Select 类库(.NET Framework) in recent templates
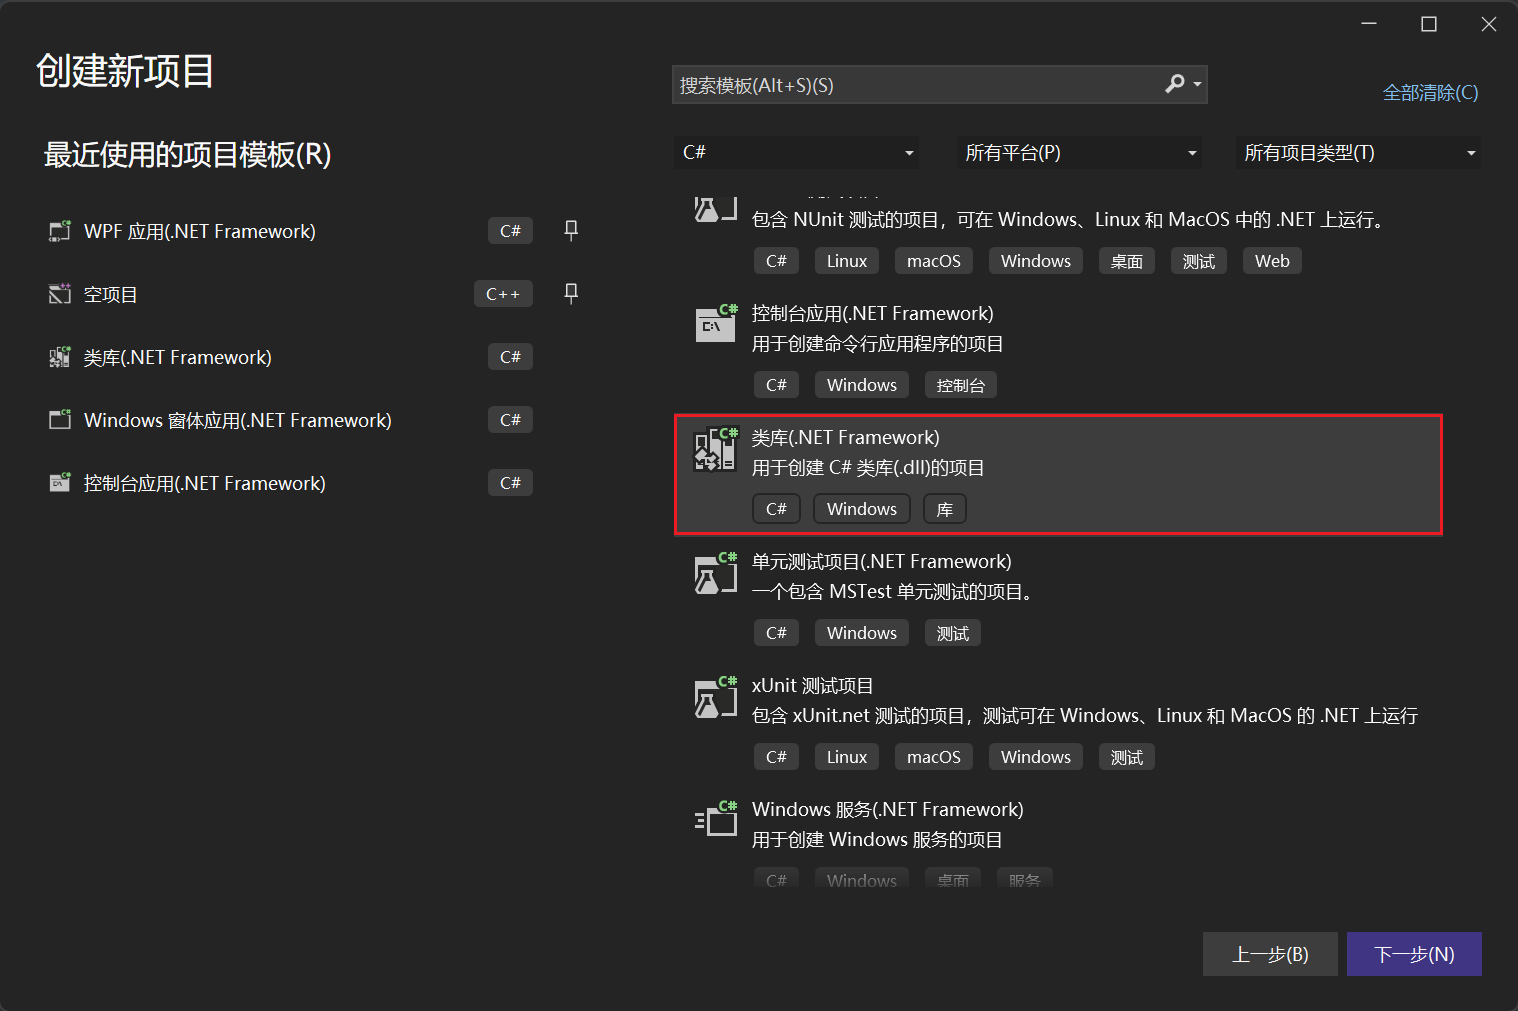The height and width of the screenshot is (1011, 1518). click(x=178, y=357)
